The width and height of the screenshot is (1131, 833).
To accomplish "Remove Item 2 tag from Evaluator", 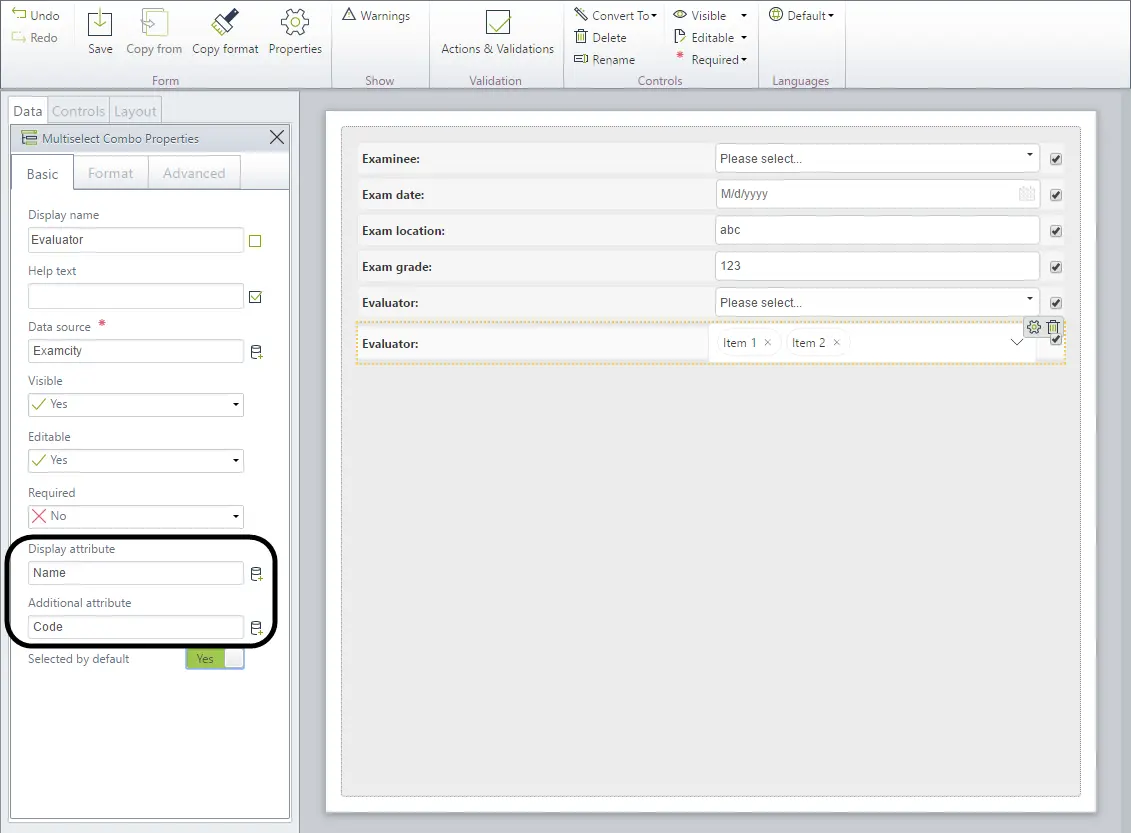I will (837, 343).
